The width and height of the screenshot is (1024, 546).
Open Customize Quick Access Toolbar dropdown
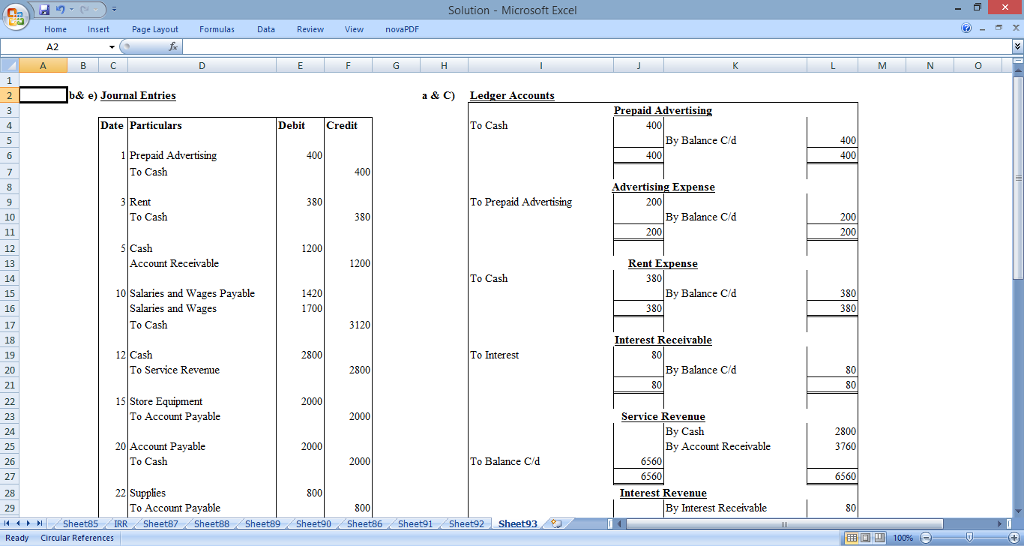click(114, 10)
